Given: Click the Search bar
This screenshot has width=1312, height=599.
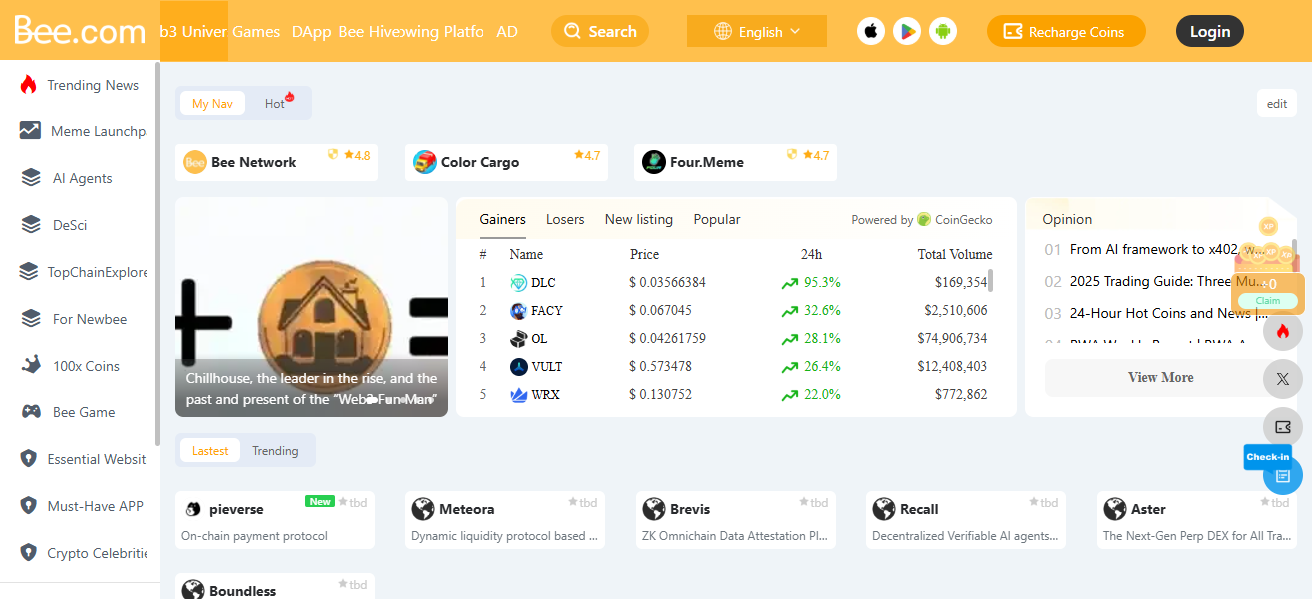Looking at the screenshot, I should pos(600,31).
